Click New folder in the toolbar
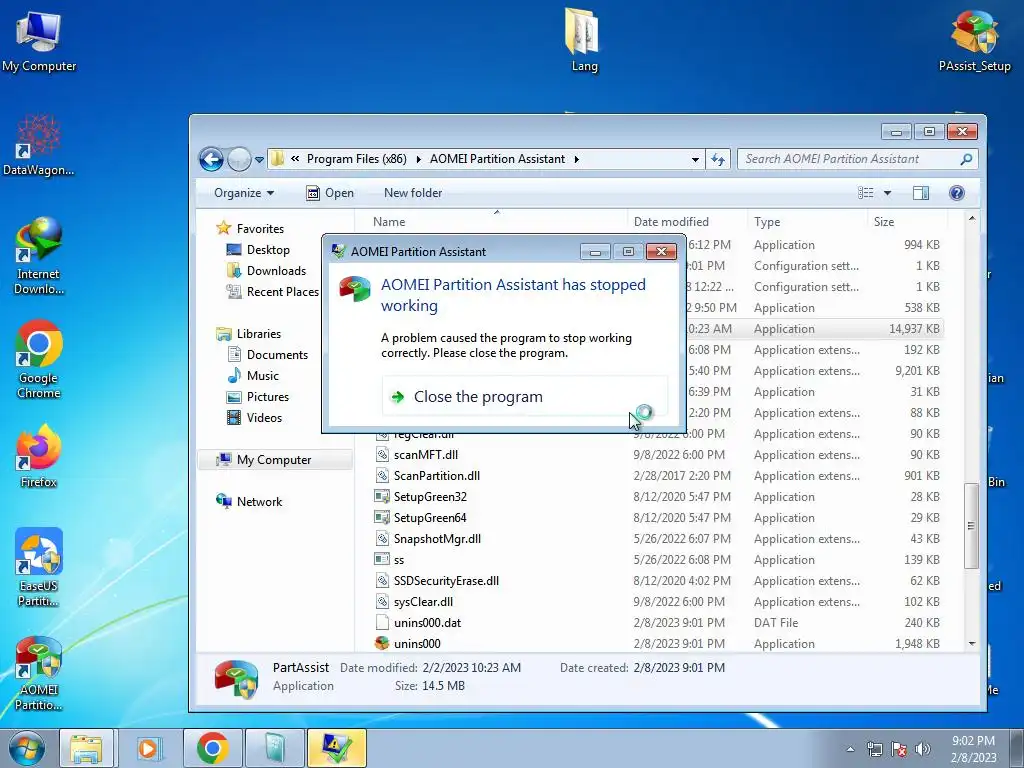 tap(413, 193)
